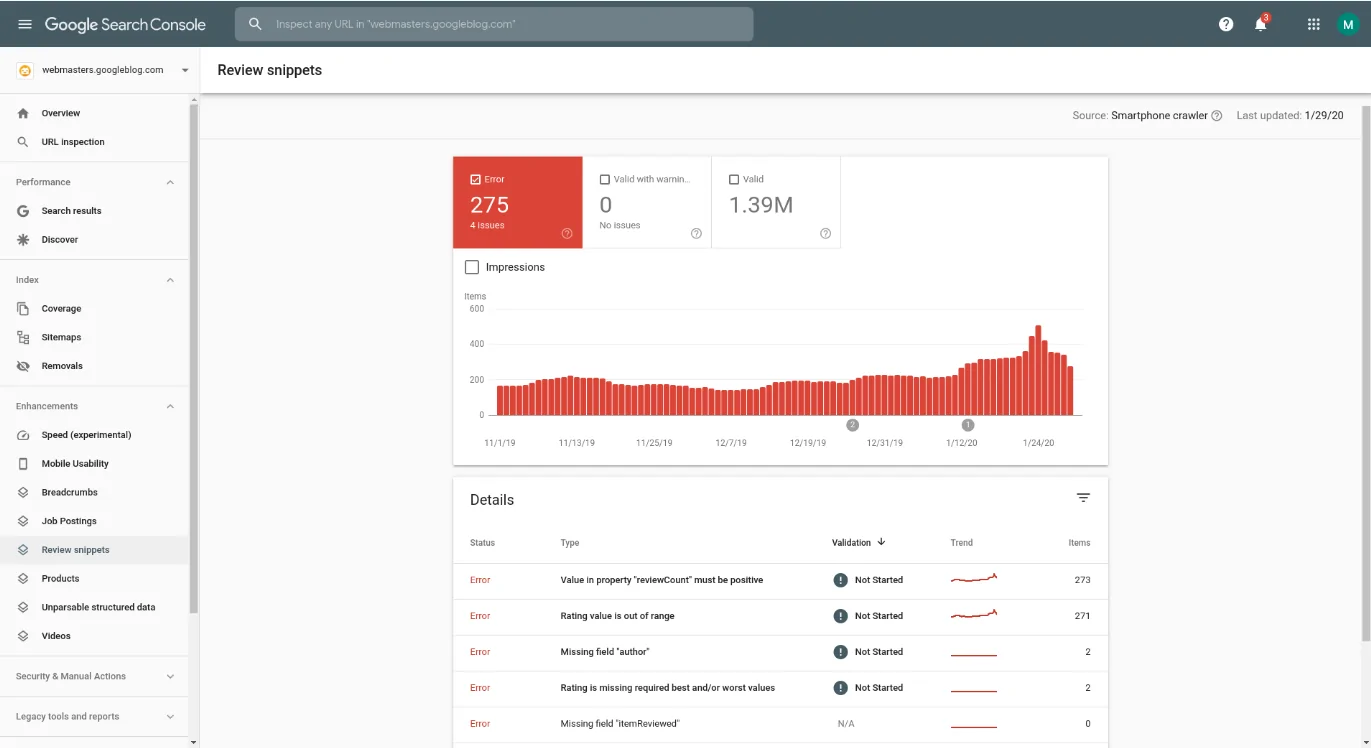Enable the Impressions checkbox
The height and width of the screenshot is (748, 1371).
[472, 267]
